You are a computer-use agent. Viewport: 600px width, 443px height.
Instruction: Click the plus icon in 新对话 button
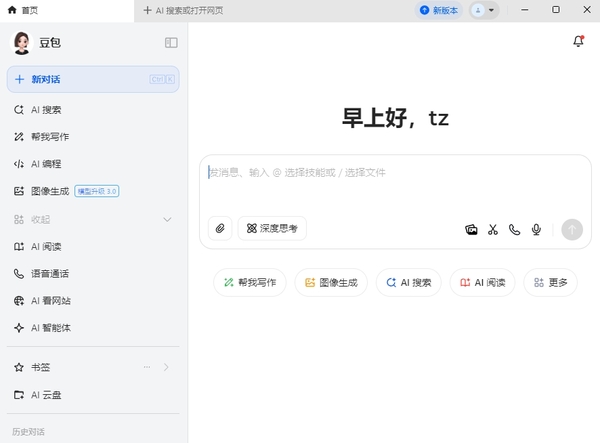click(20, 79)
